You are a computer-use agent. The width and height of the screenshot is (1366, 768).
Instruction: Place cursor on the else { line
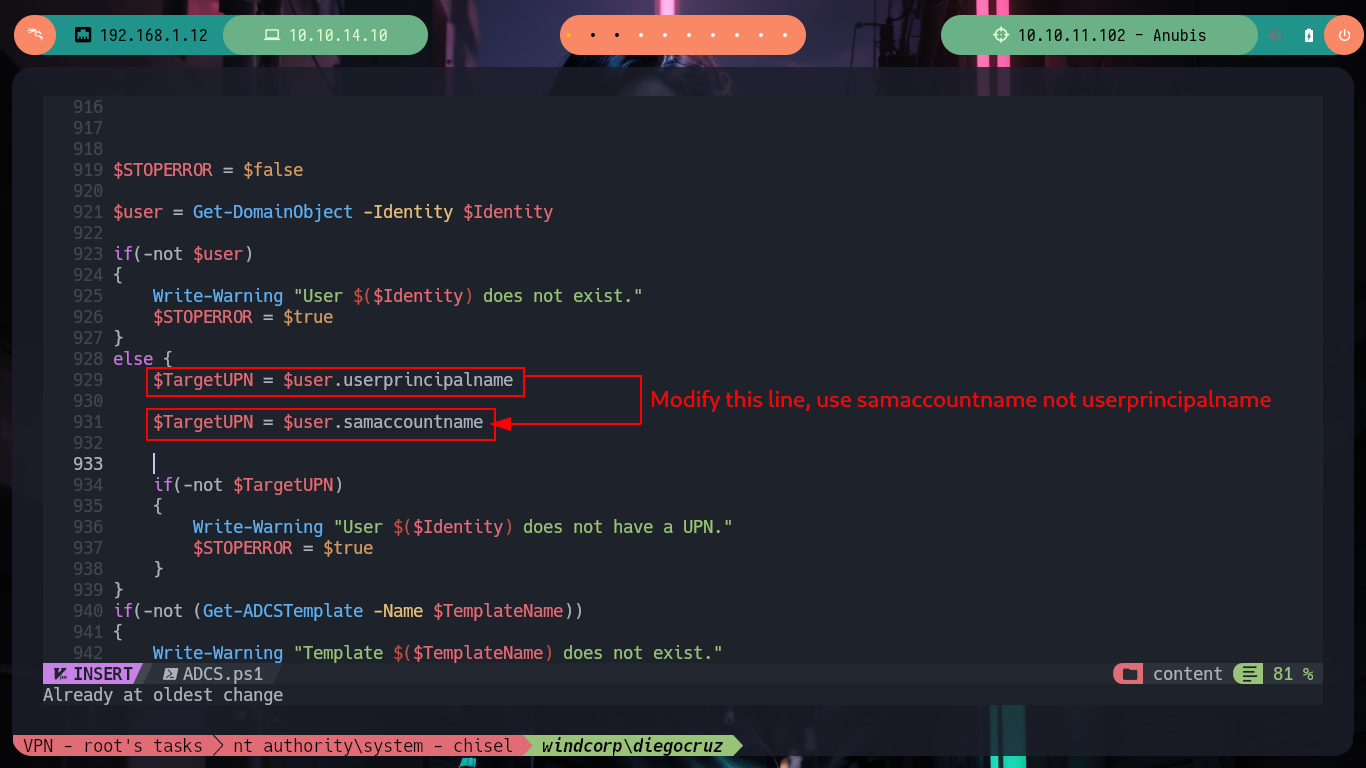(143, 359)
